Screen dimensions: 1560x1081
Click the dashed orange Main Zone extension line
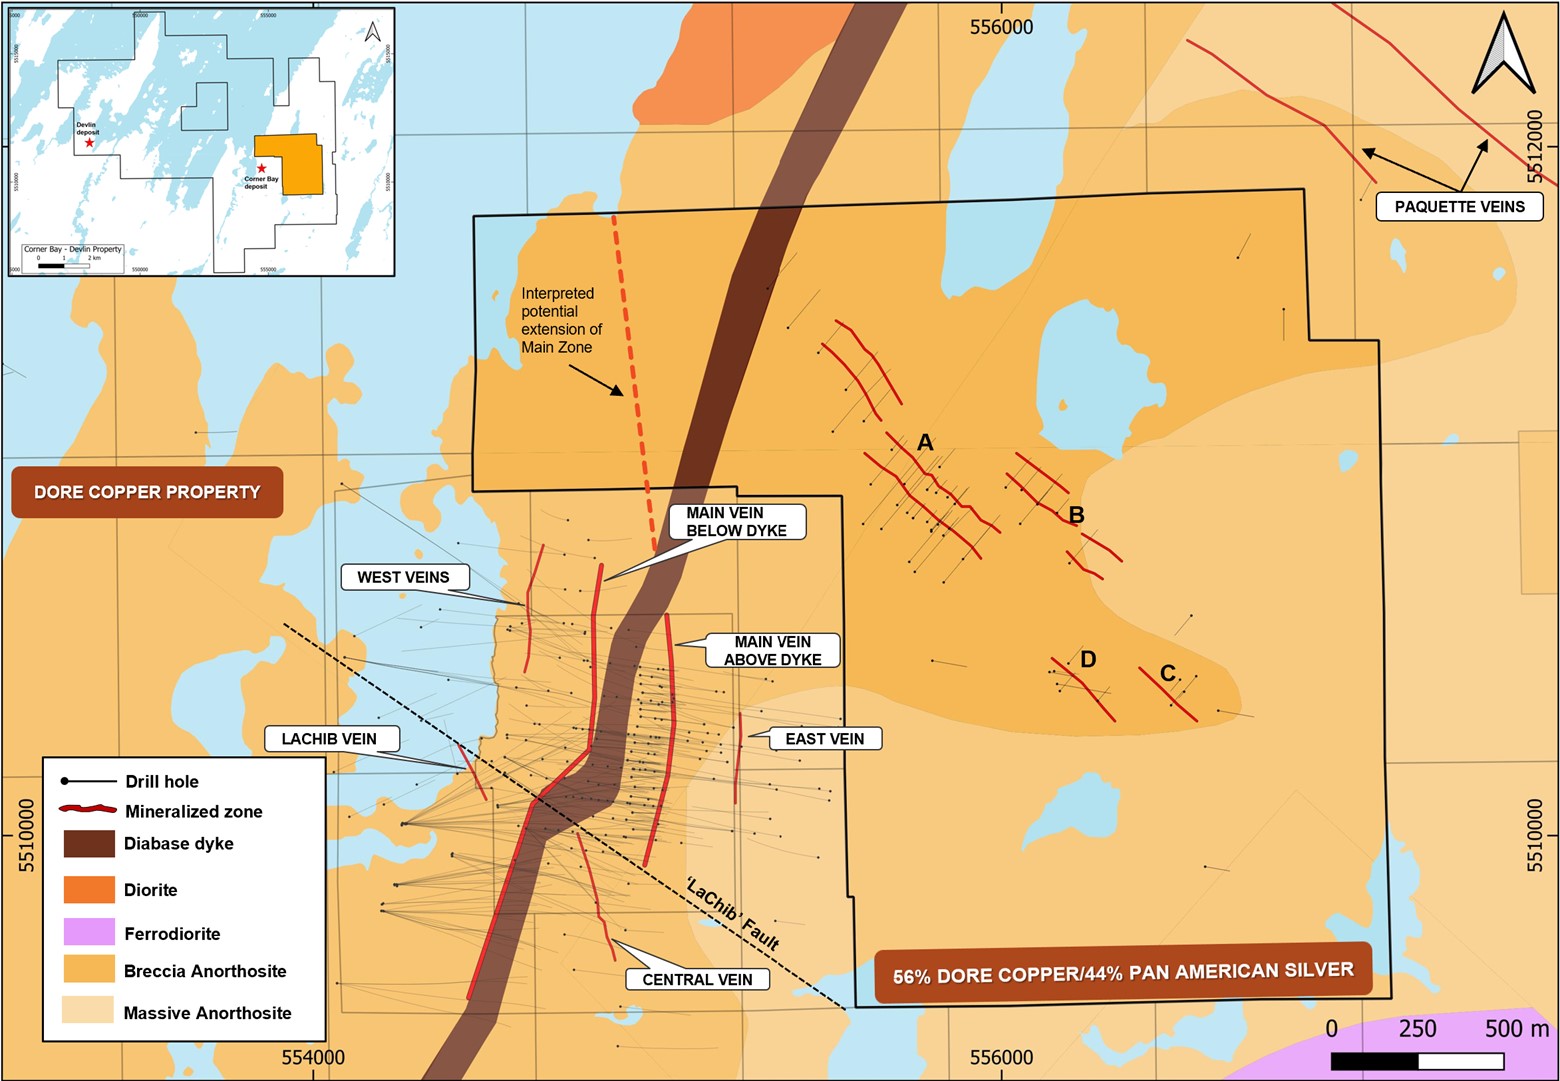click(x=634, y=382)
